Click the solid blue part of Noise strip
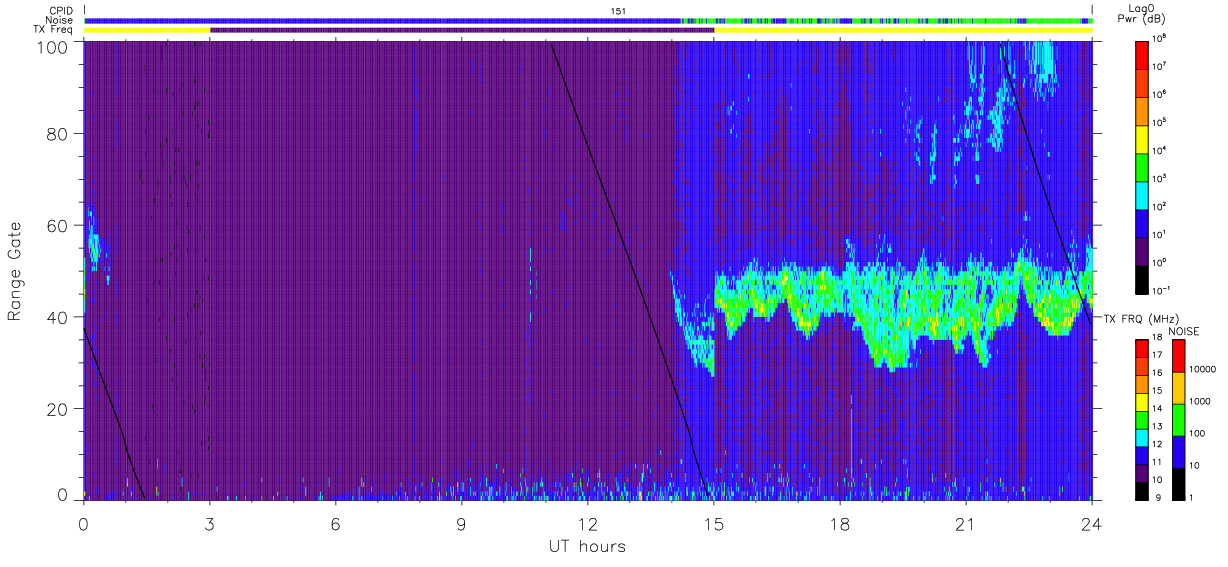Screen dimensions: 1228x567 383,20
